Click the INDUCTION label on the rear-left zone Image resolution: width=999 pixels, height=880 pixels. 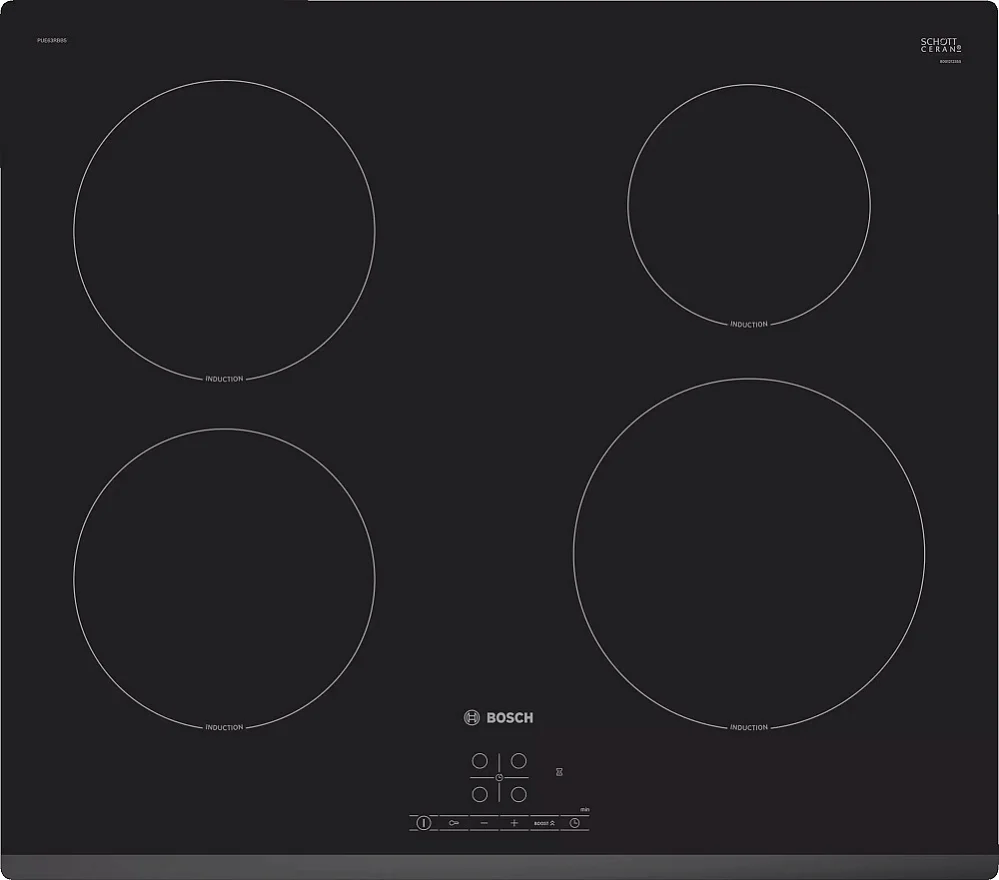tap(224, 379)
